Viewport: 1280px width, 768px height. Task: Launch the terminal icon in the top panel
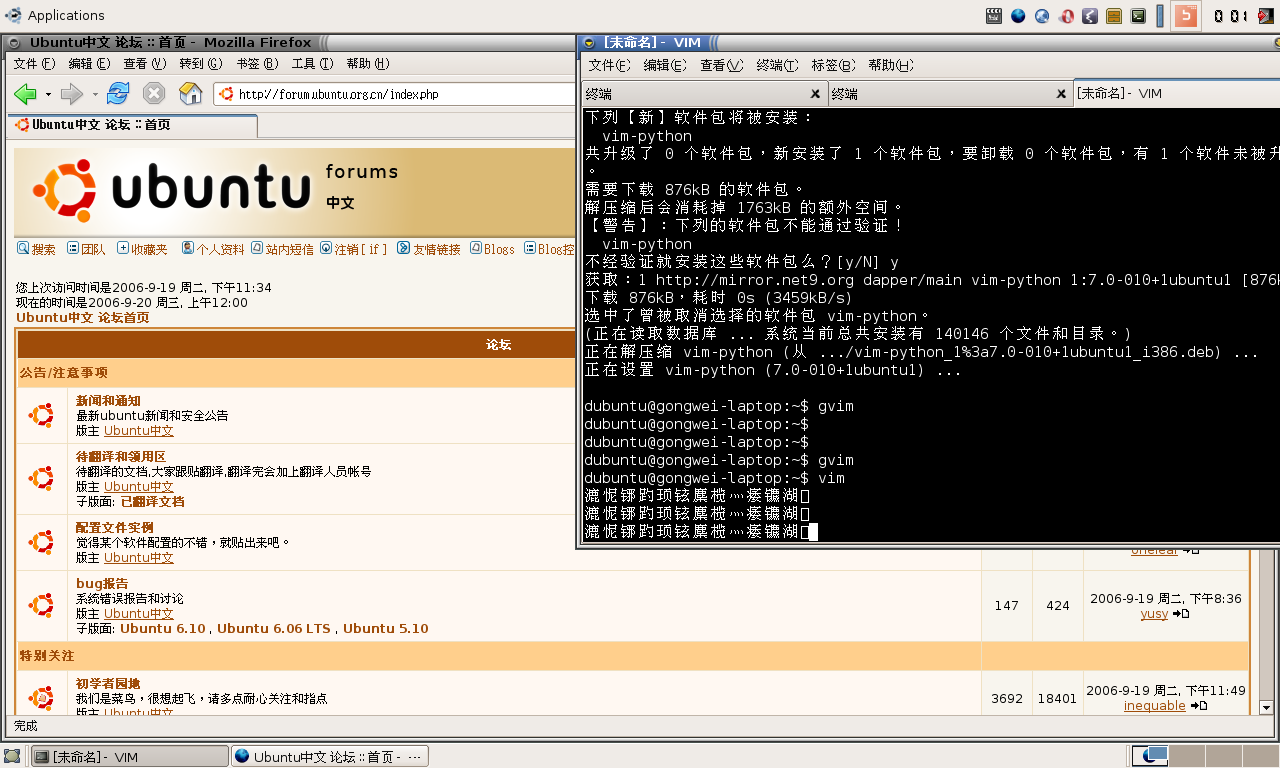[x=1138, y=15]
